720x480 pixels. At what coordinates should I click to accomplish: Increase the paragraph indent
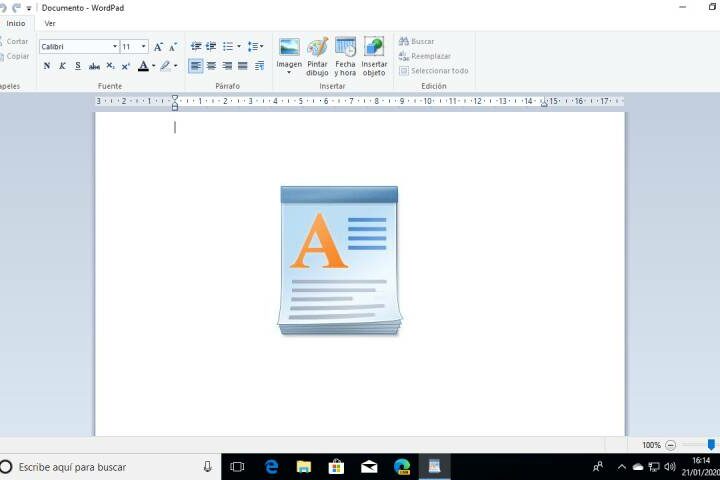(211, 46)
